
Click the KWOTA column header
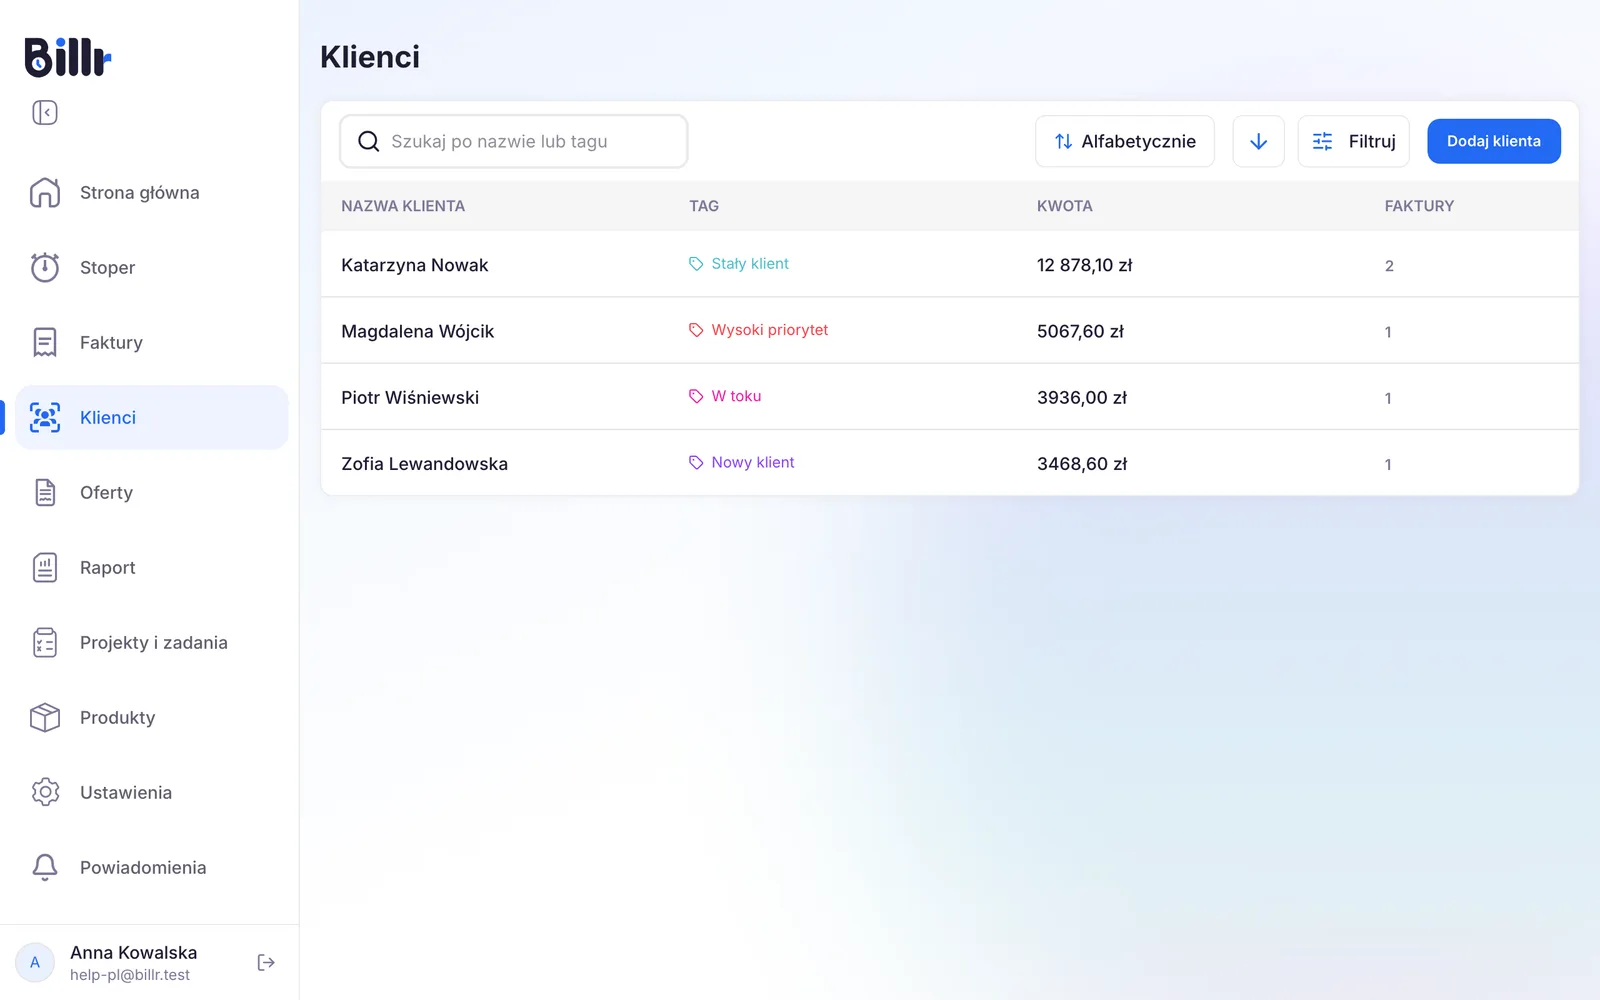tap(1065, 206)
